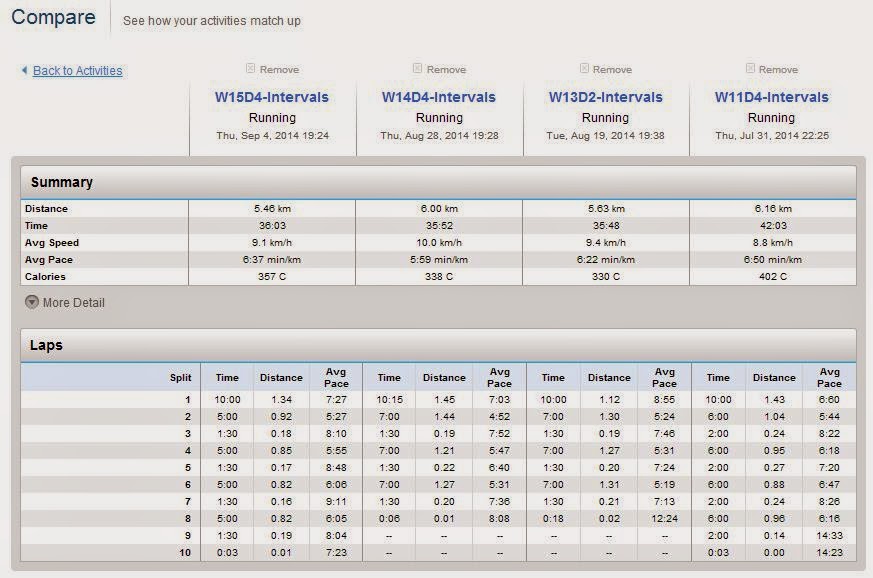Click the Remove icon above W13D2-Intervals
This screenshot has width=873, height=578.
(584, 68)
